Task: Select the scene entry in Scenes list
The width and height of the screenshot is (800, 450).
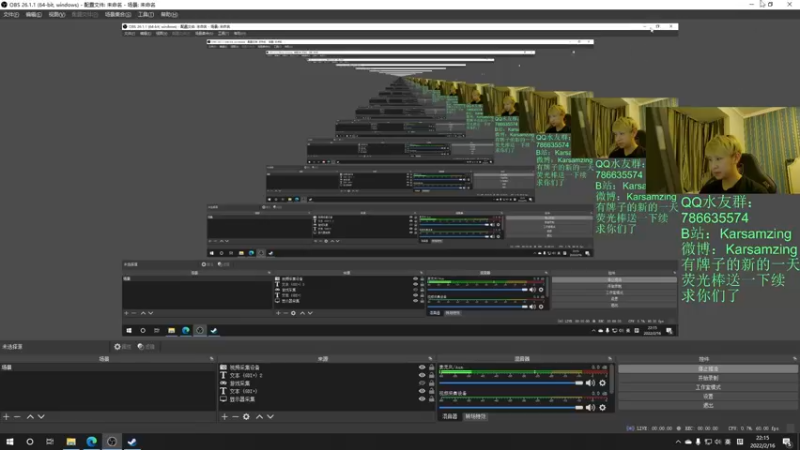Action: pyautogui.click(x=108, y=367)
